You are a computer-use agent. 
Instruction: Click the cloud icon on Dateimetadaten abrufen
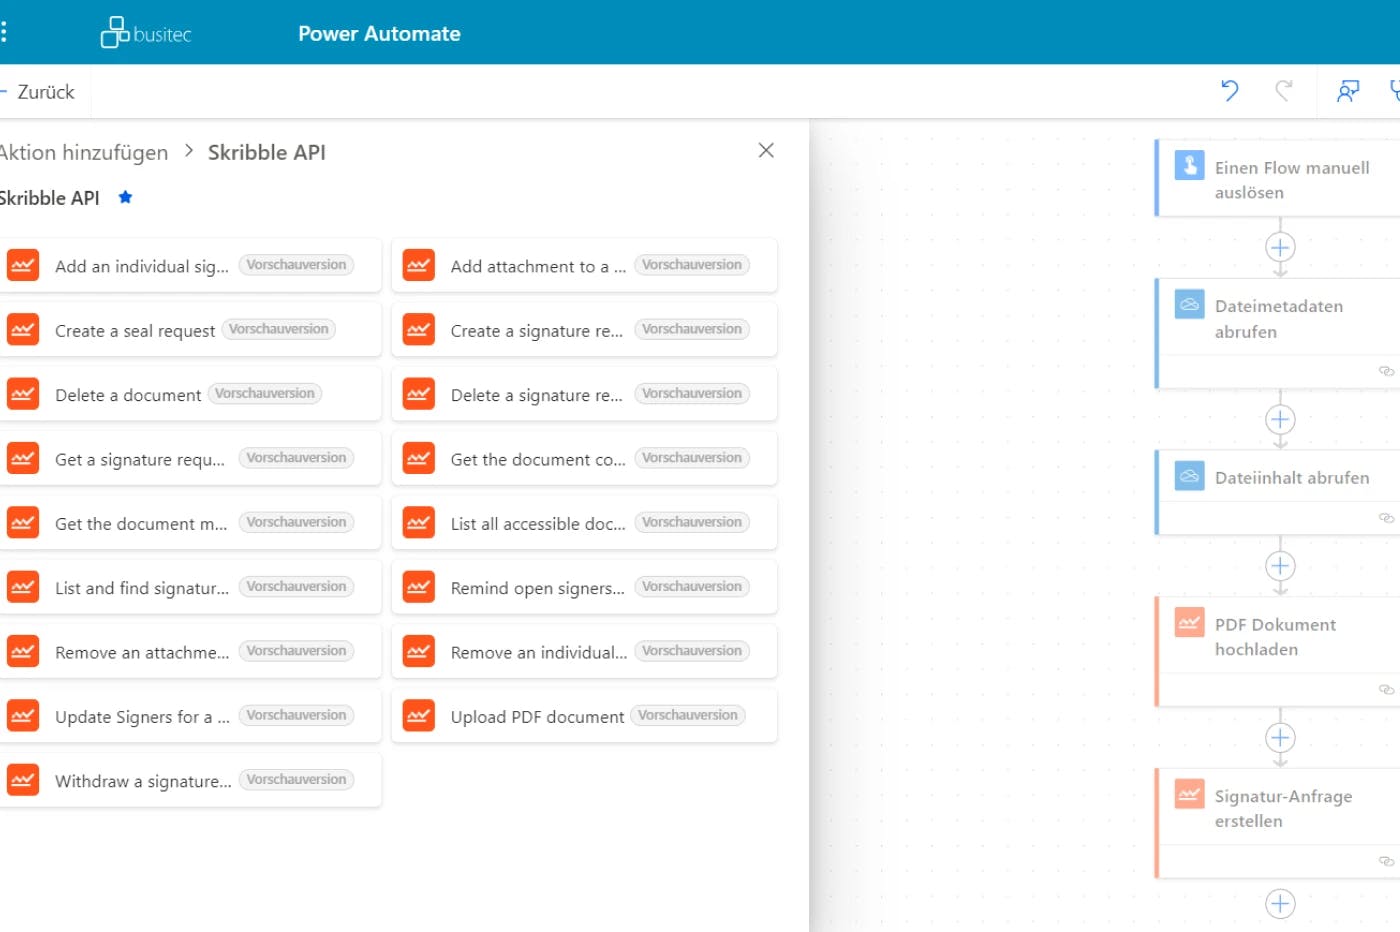(x=1189, y=304)
